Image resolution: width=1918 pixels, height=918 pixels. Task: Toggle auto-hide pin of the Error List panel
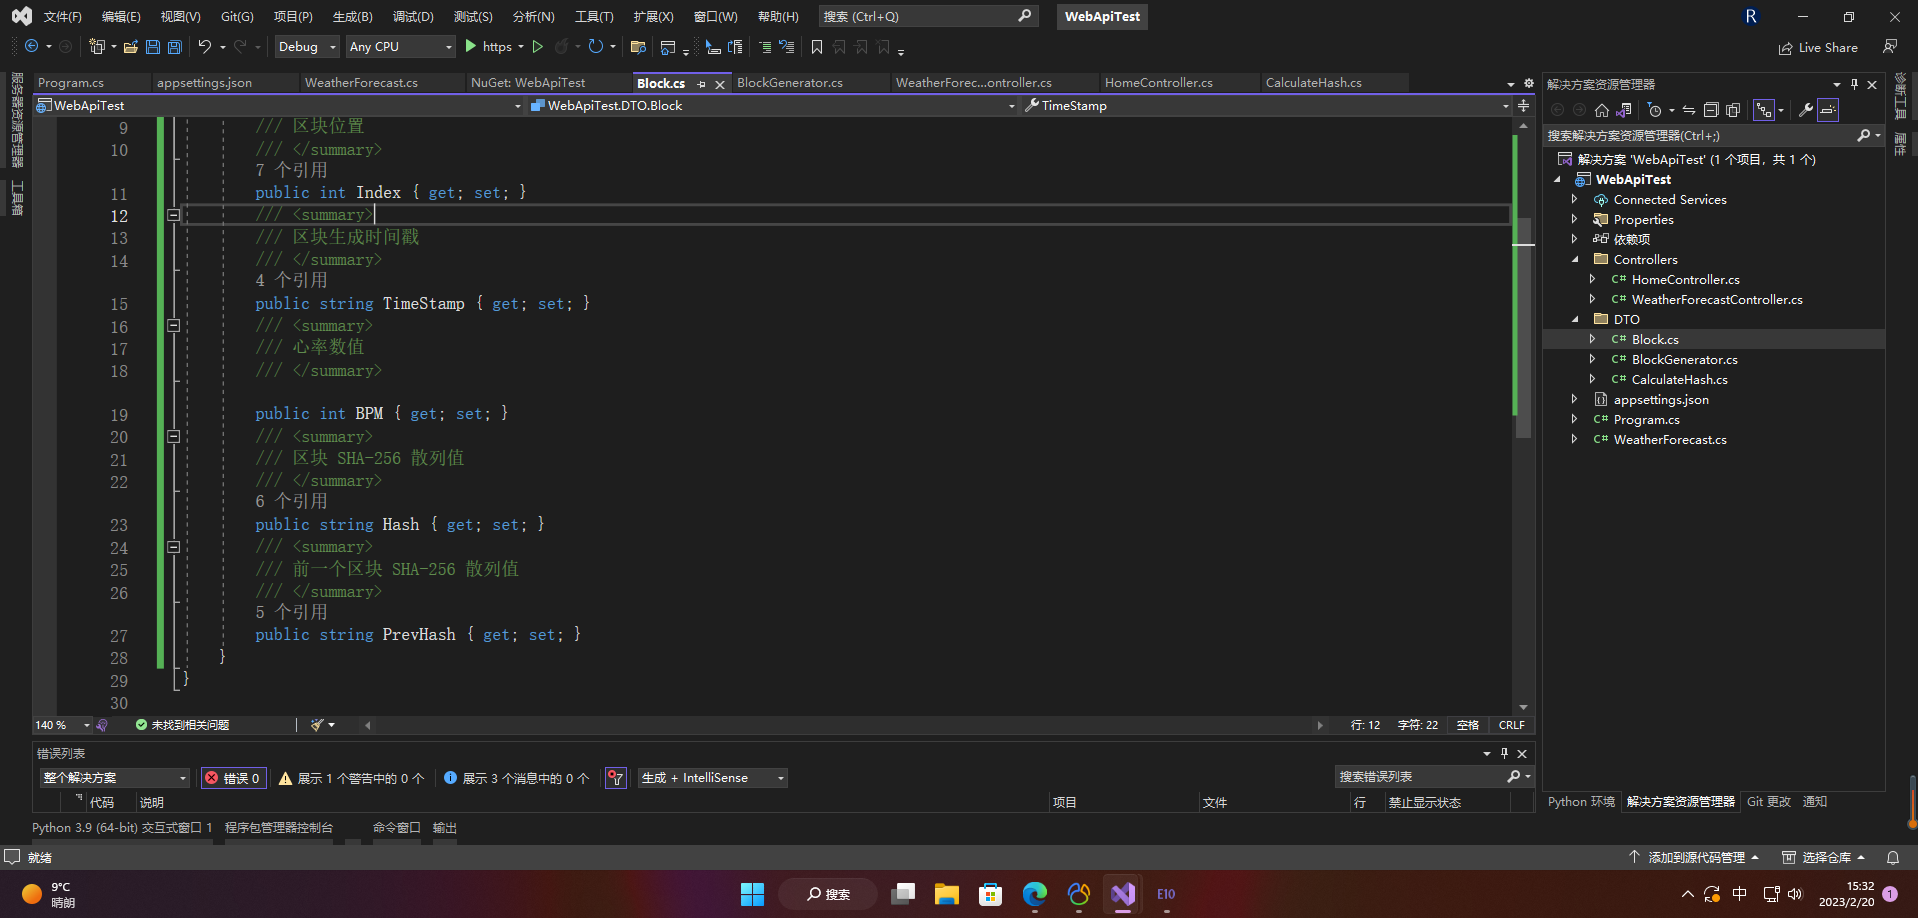[x=1504, y=754]
